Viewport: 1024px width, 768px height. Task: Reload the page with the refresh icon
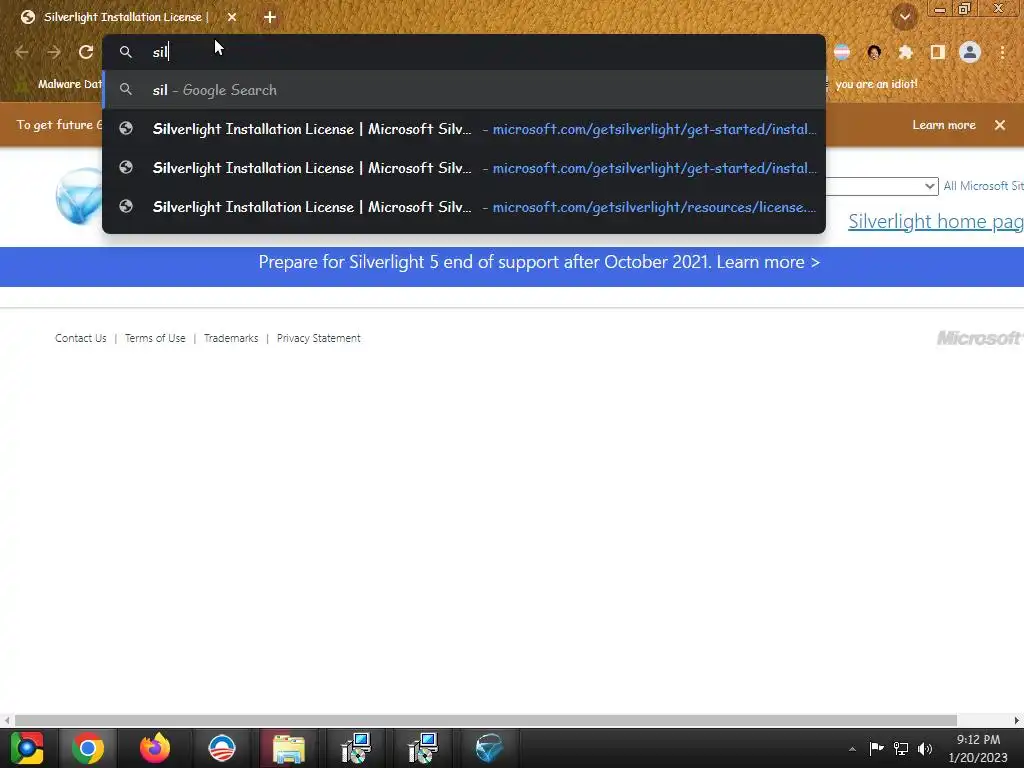86,52
